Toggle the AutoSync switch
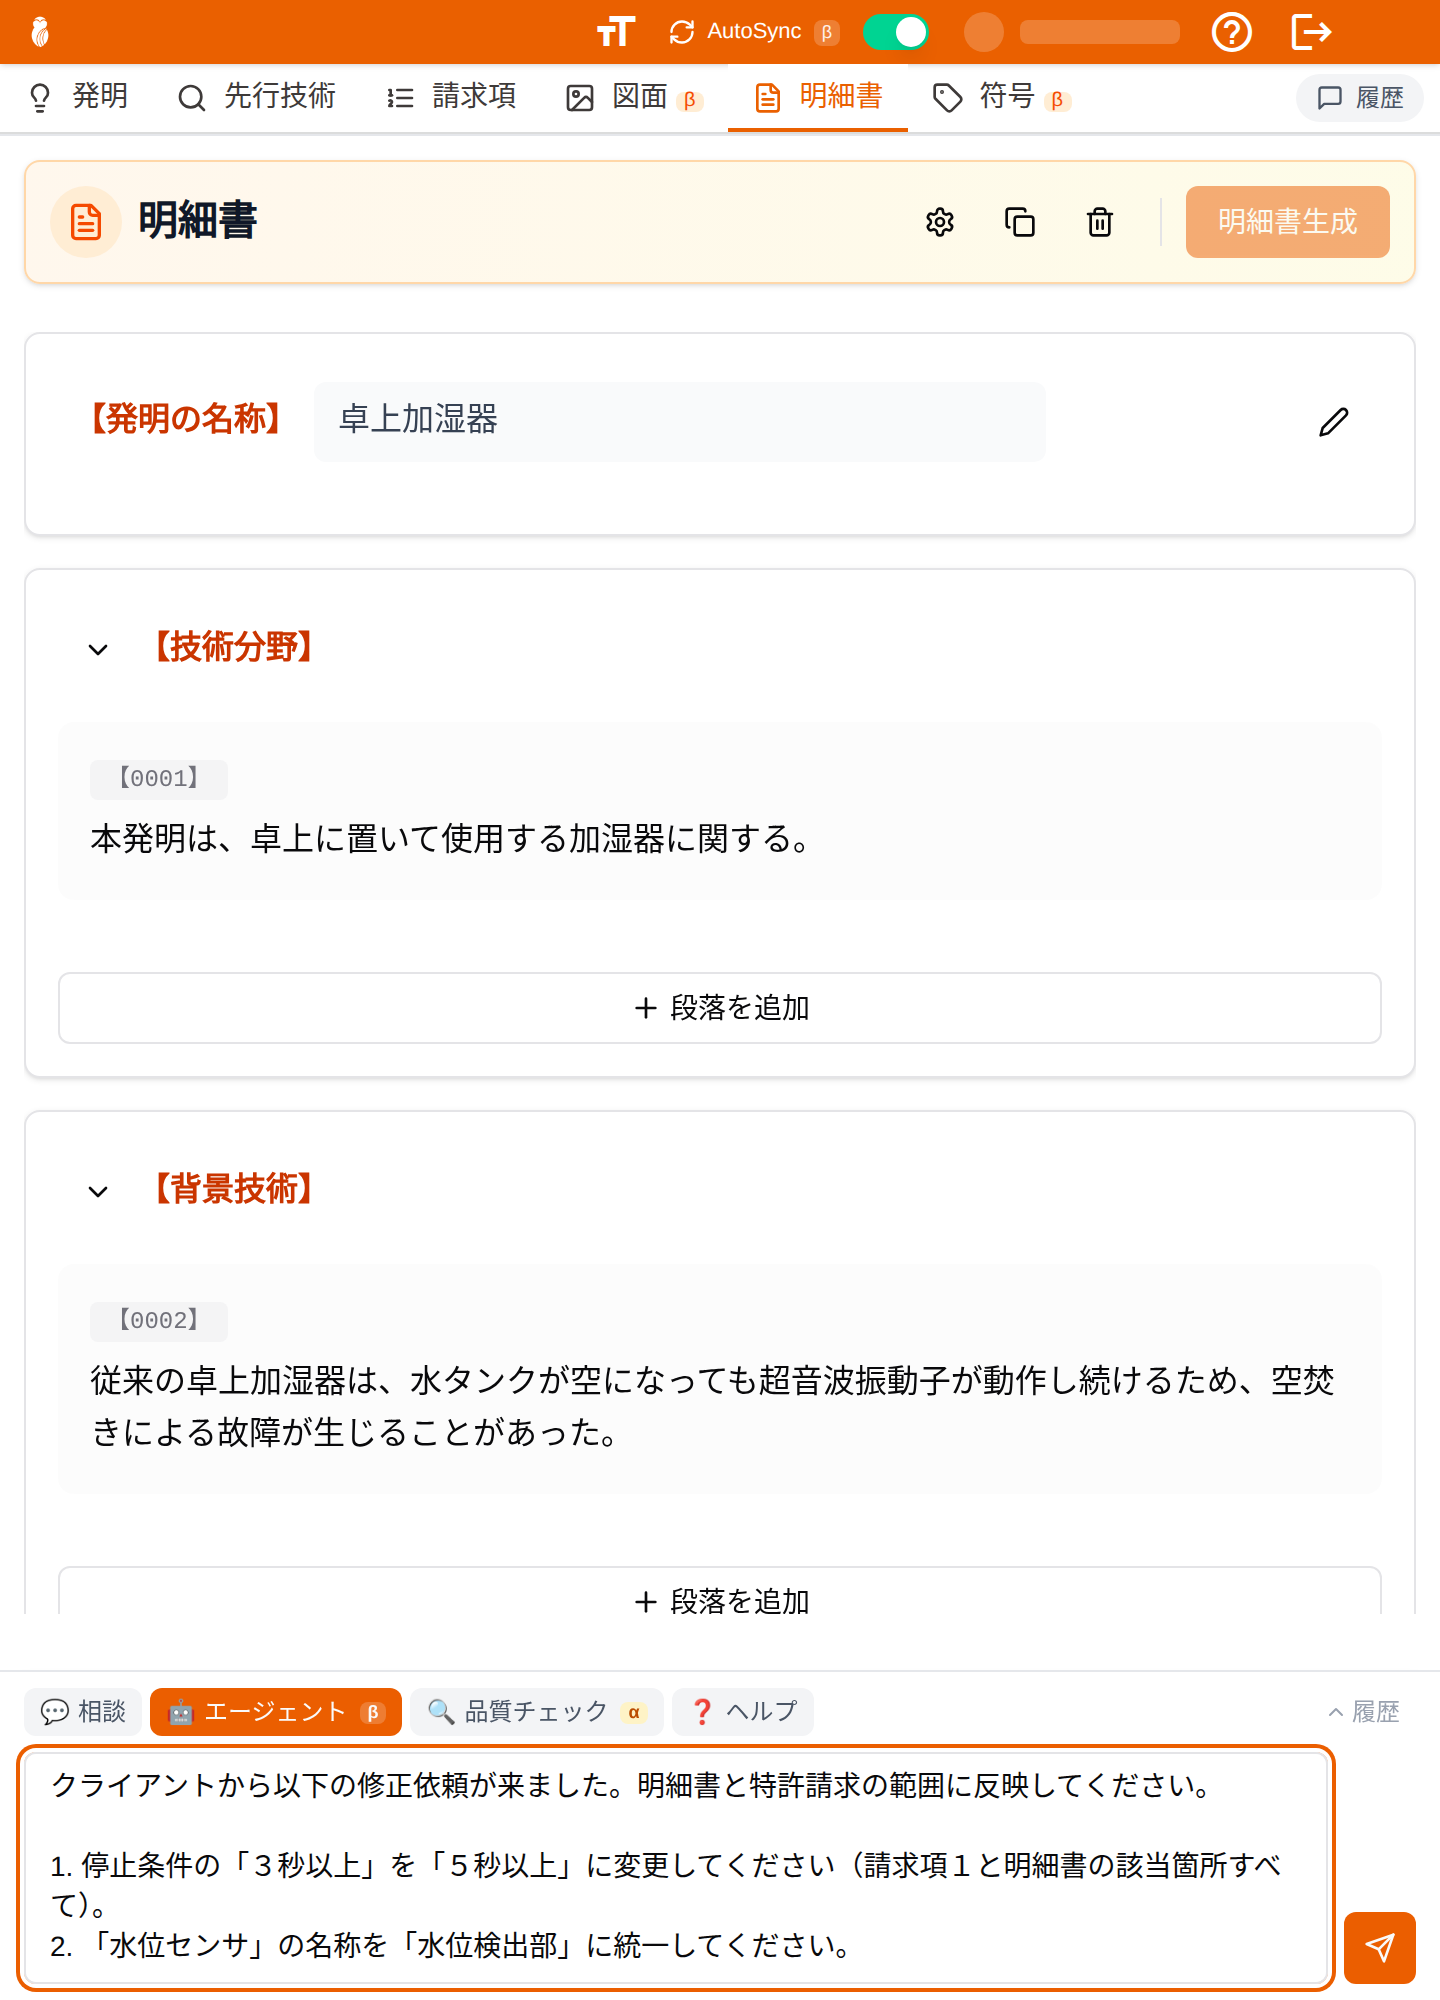The width and height of the screenshot is (1440, 2000). click(896, 32)
